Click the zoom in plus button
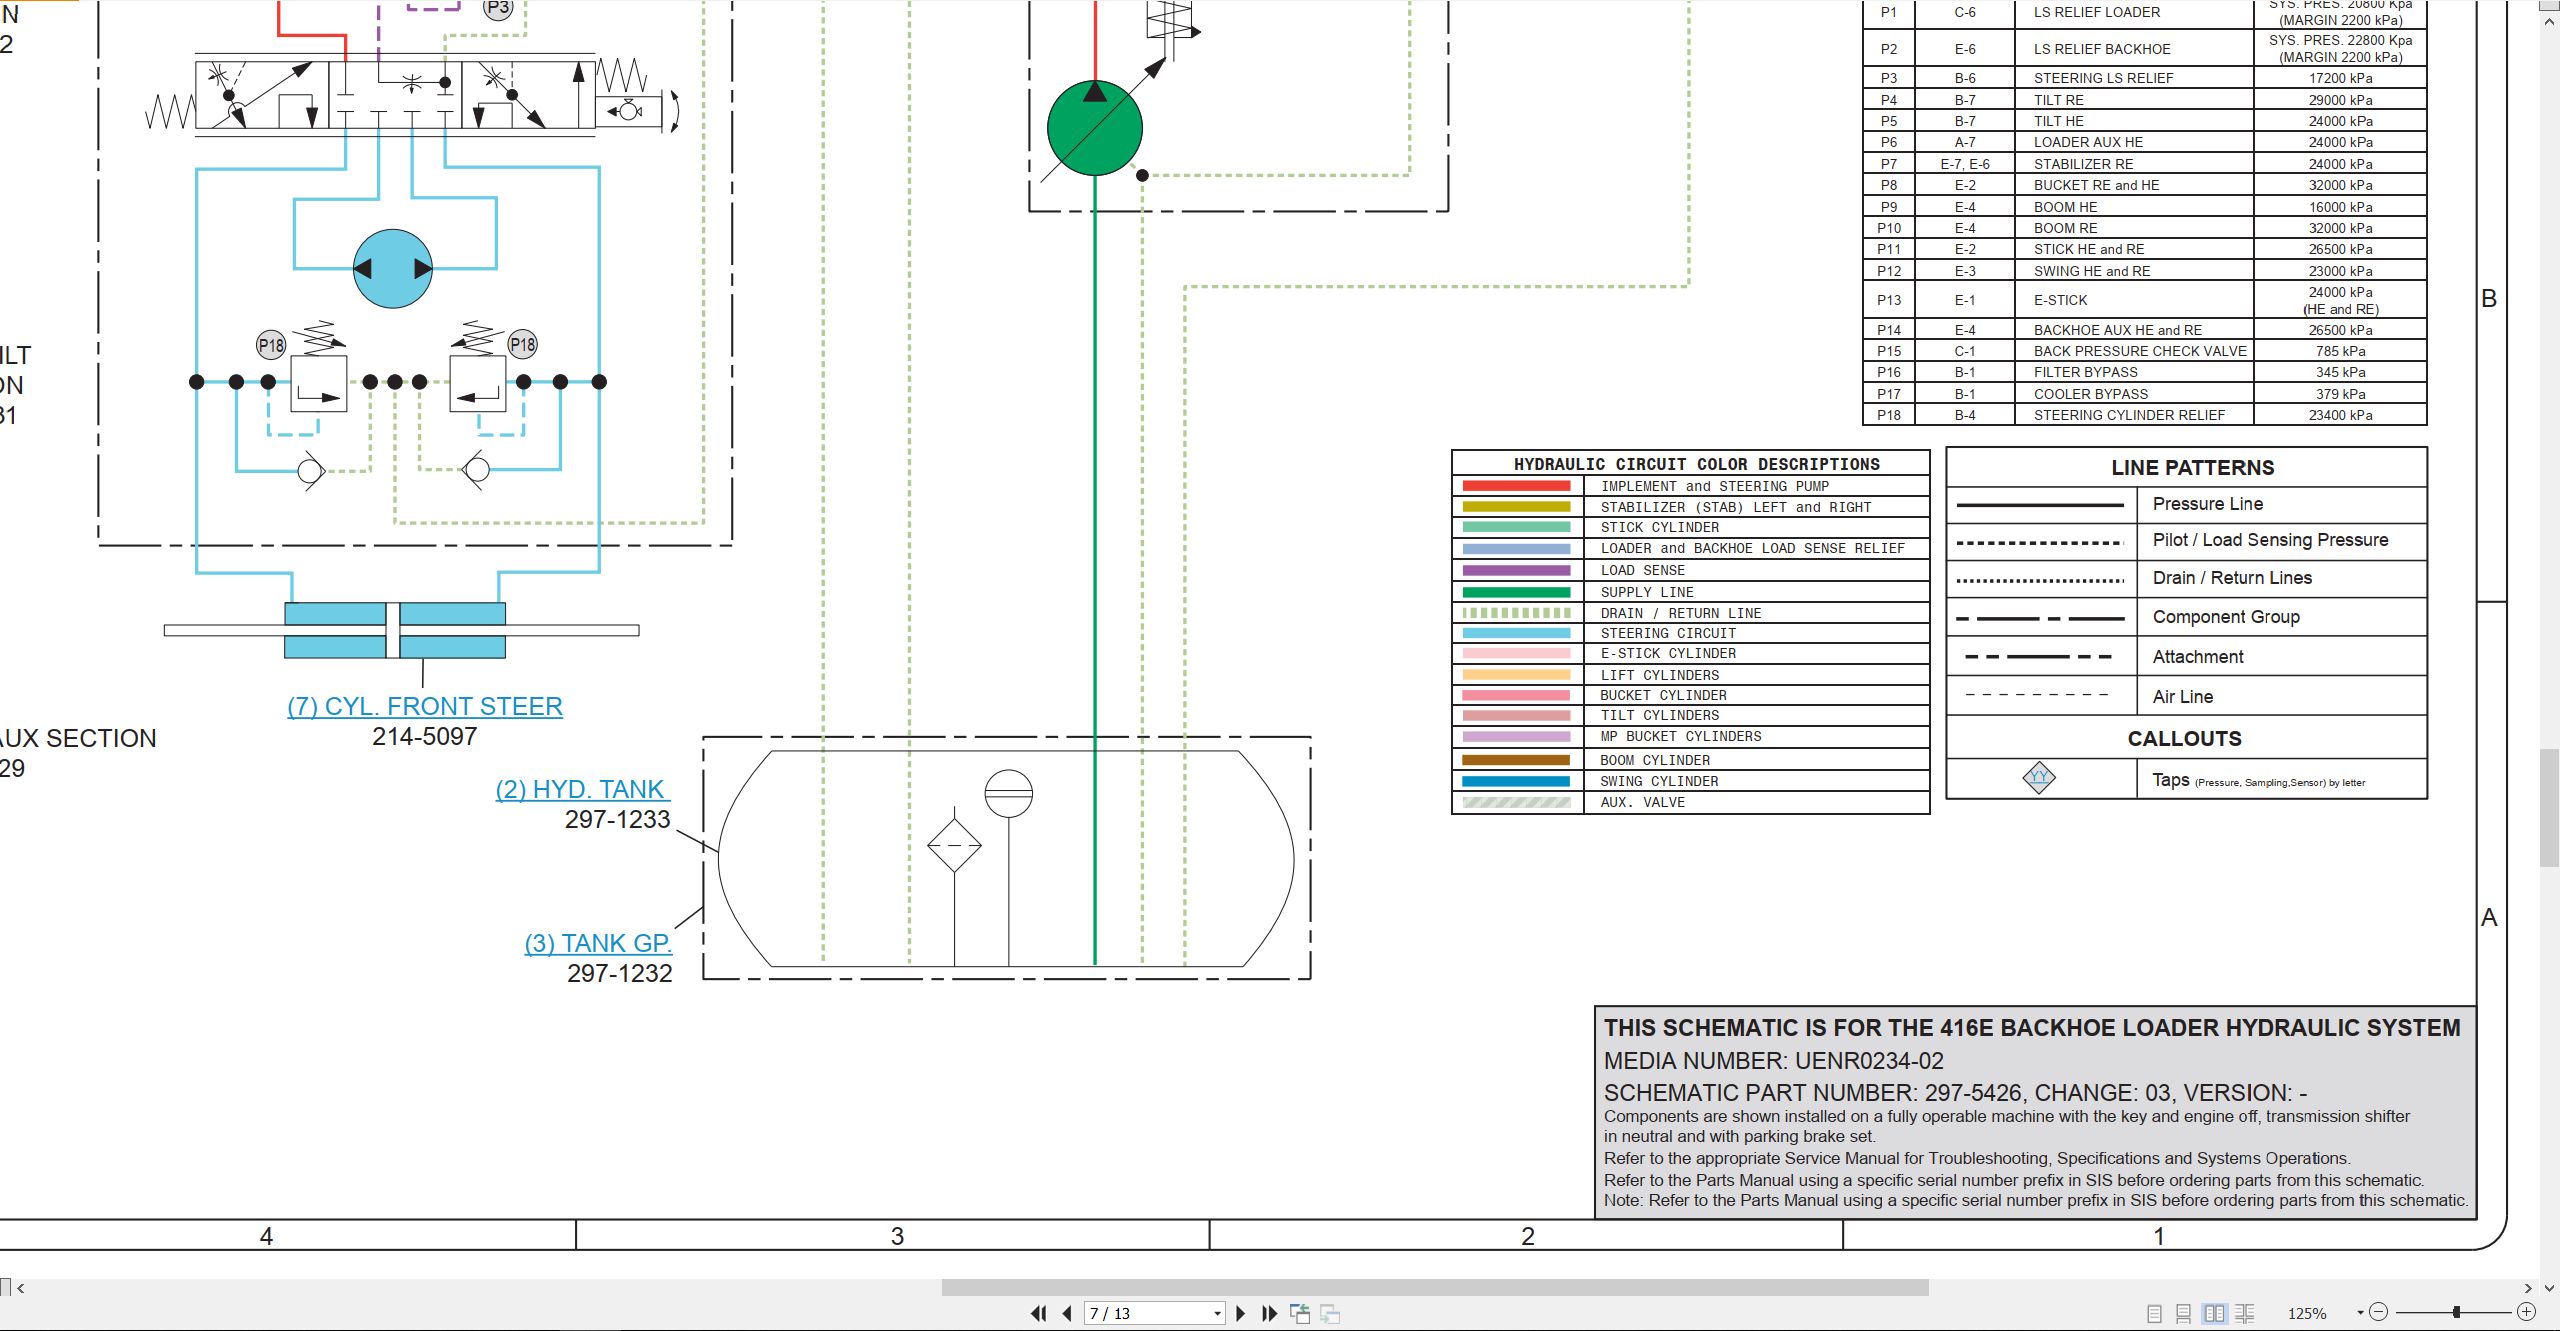The height and width of the screenshot is (1331, 2560). pos(2526,1312)
